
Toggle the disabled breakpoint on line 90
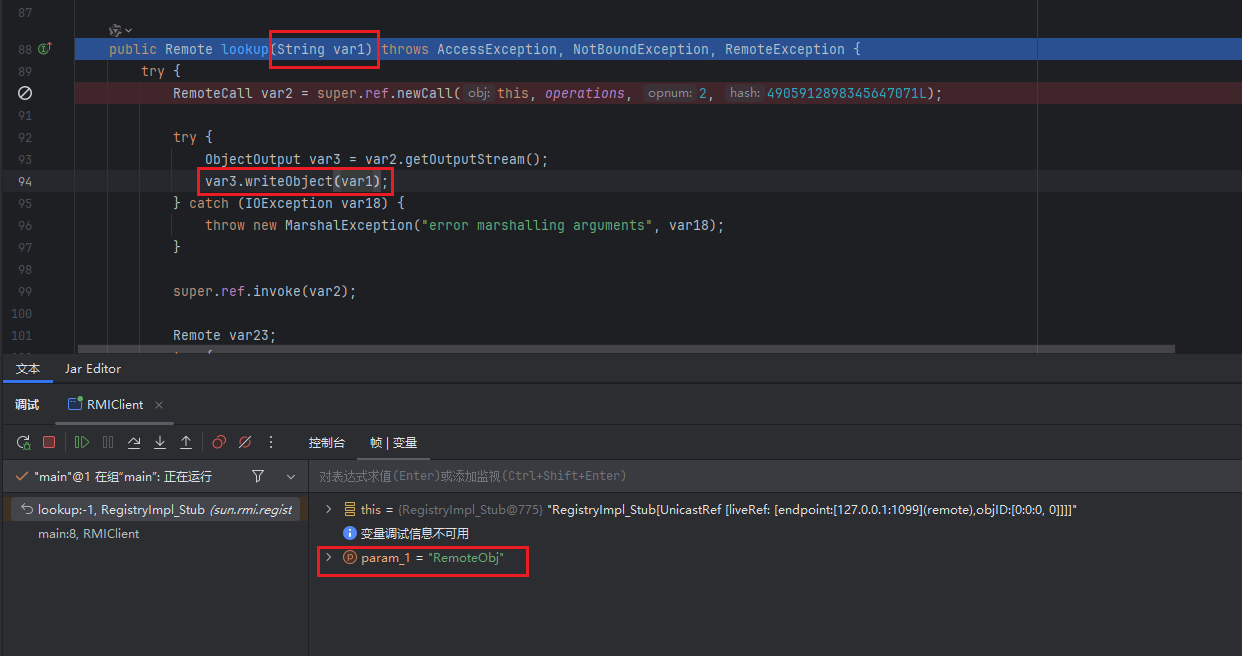pyautogui.click(x=26, y=93)
